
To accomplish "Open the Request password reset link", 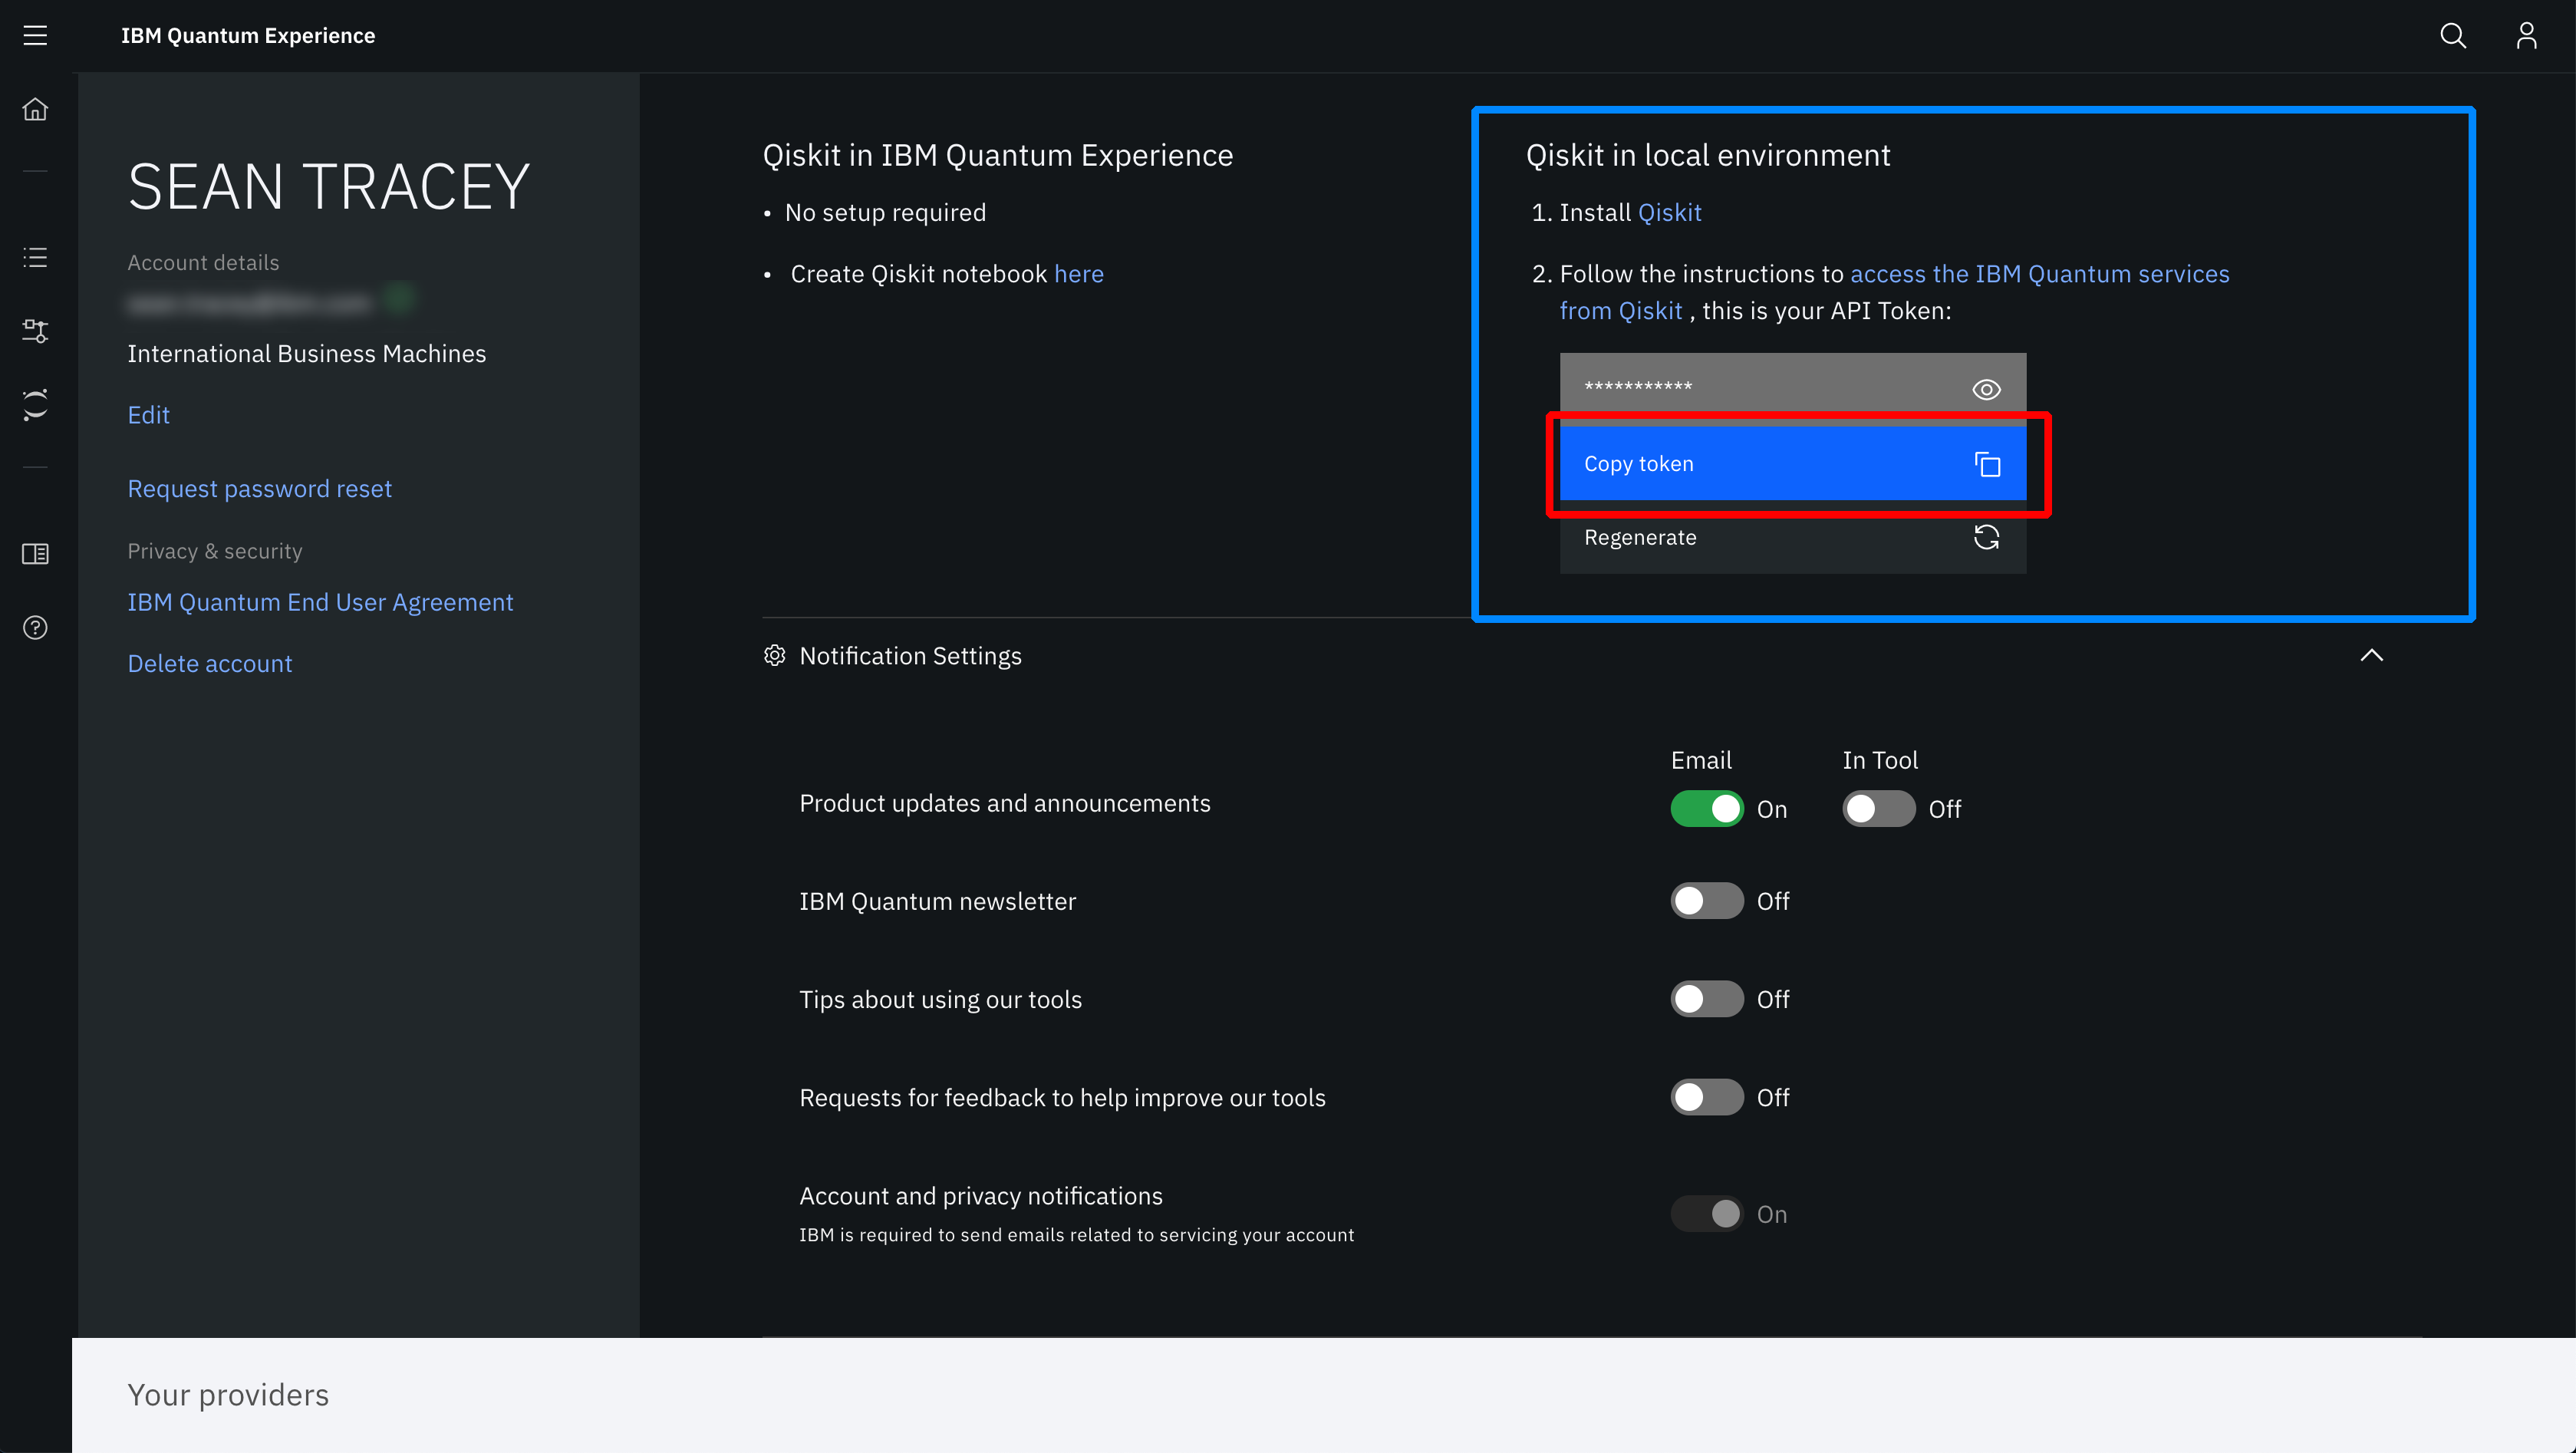I will 259,489.
